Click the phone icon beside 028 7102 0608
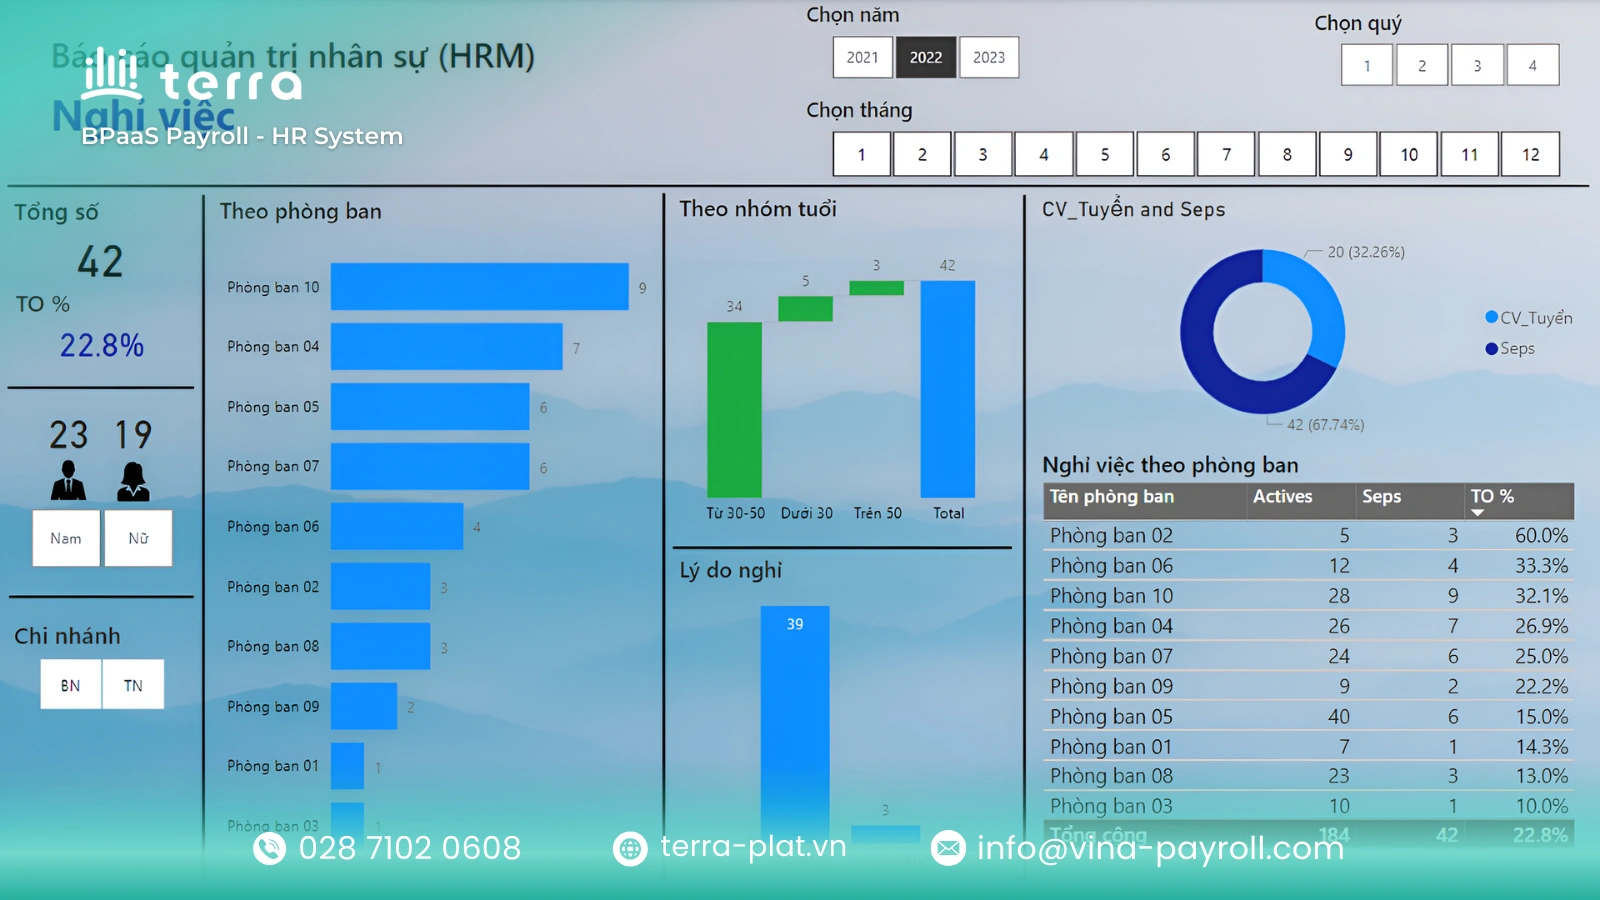This screenshot has width=1600, height=900. point(269,849)
